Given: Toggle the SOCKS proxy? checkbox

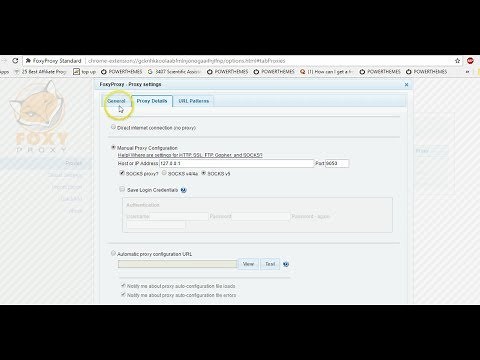Looking at the screenshot, I should [x=122, y=173].
